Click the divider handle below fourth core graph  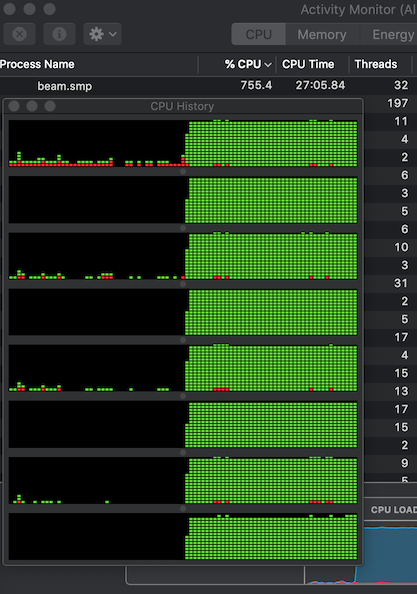coord(183,340)
